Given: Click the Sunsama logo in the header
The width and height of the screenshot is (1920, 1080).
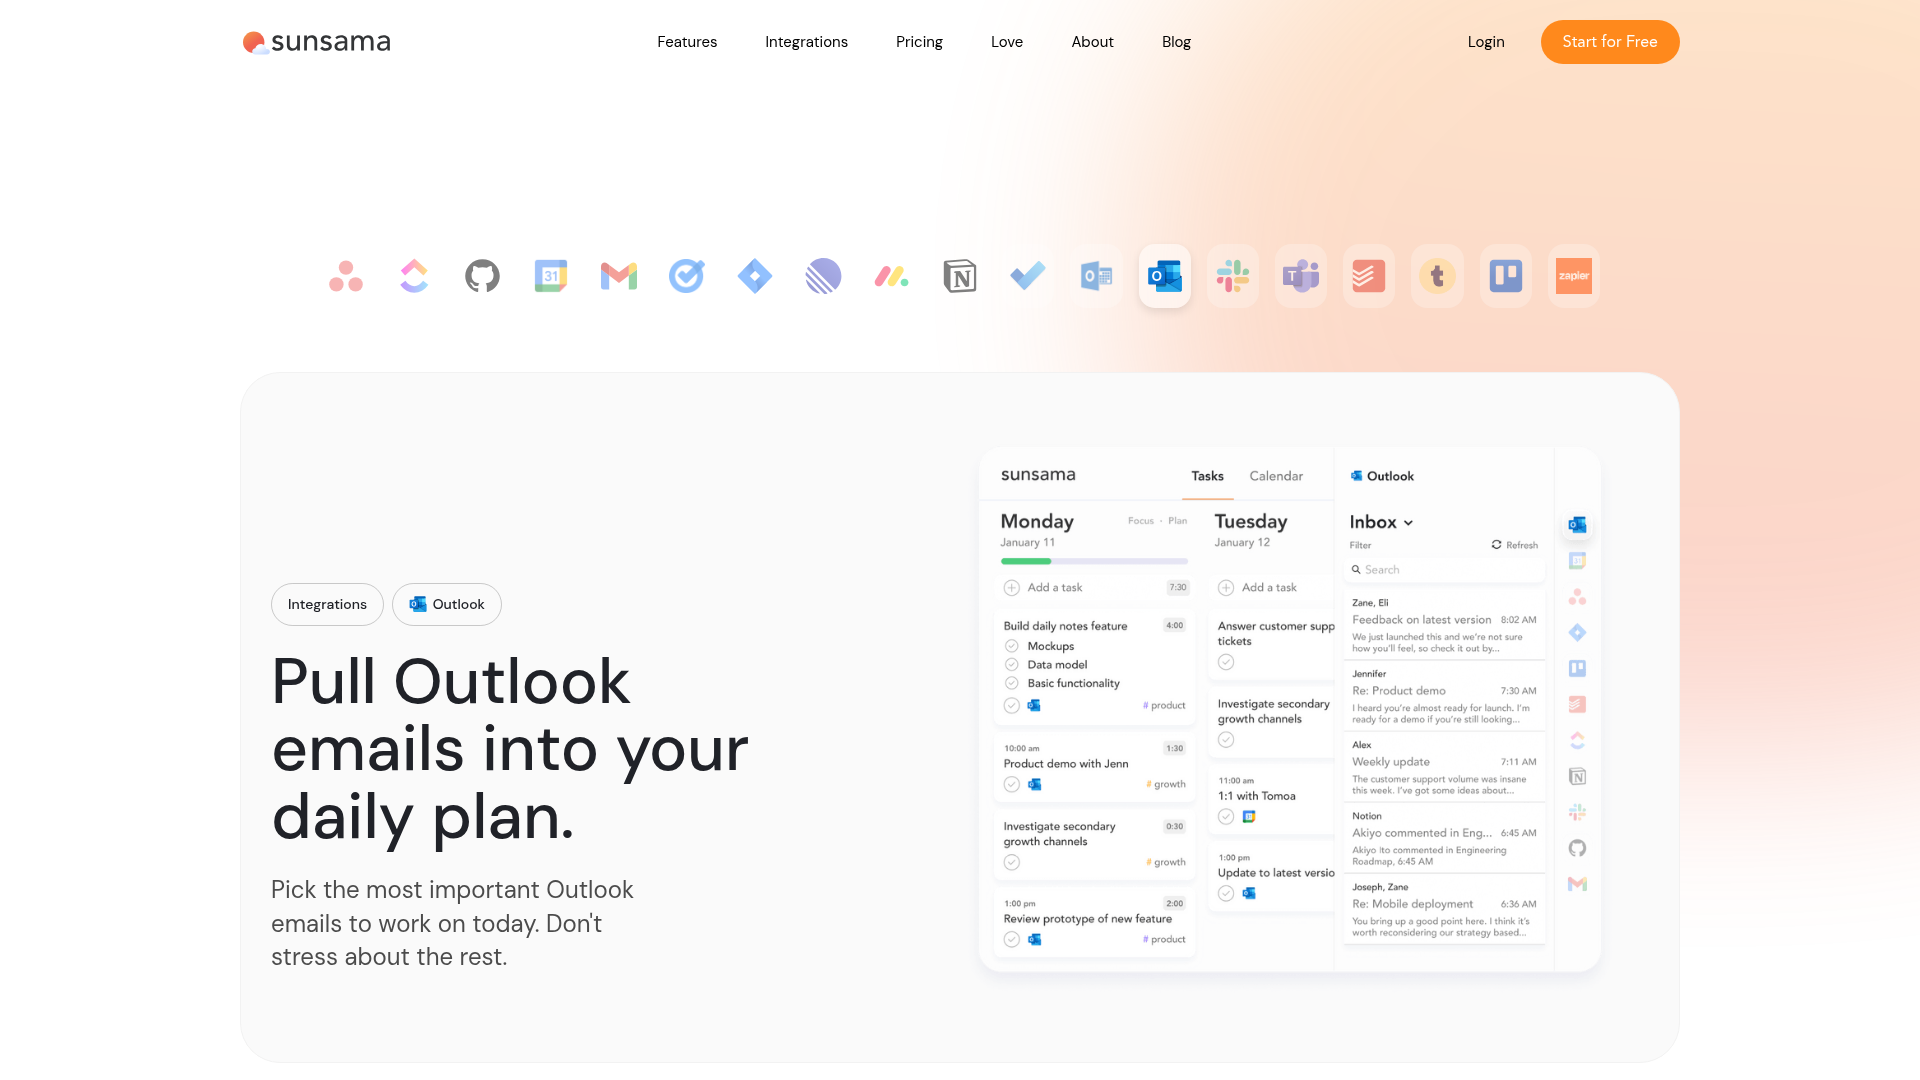Looking at the screenshot, I should pos(317,42).
